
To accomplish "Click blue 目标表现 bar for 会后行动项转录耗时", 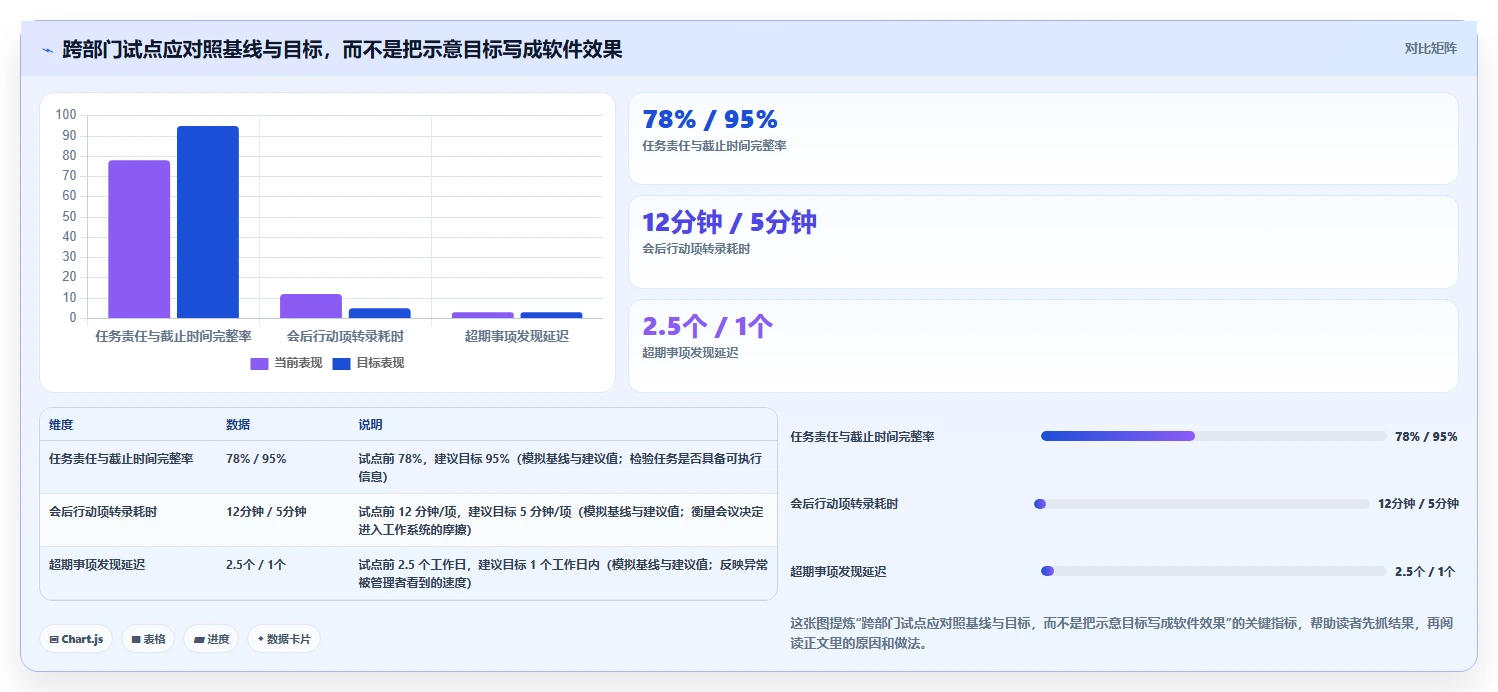I will 380,313.
